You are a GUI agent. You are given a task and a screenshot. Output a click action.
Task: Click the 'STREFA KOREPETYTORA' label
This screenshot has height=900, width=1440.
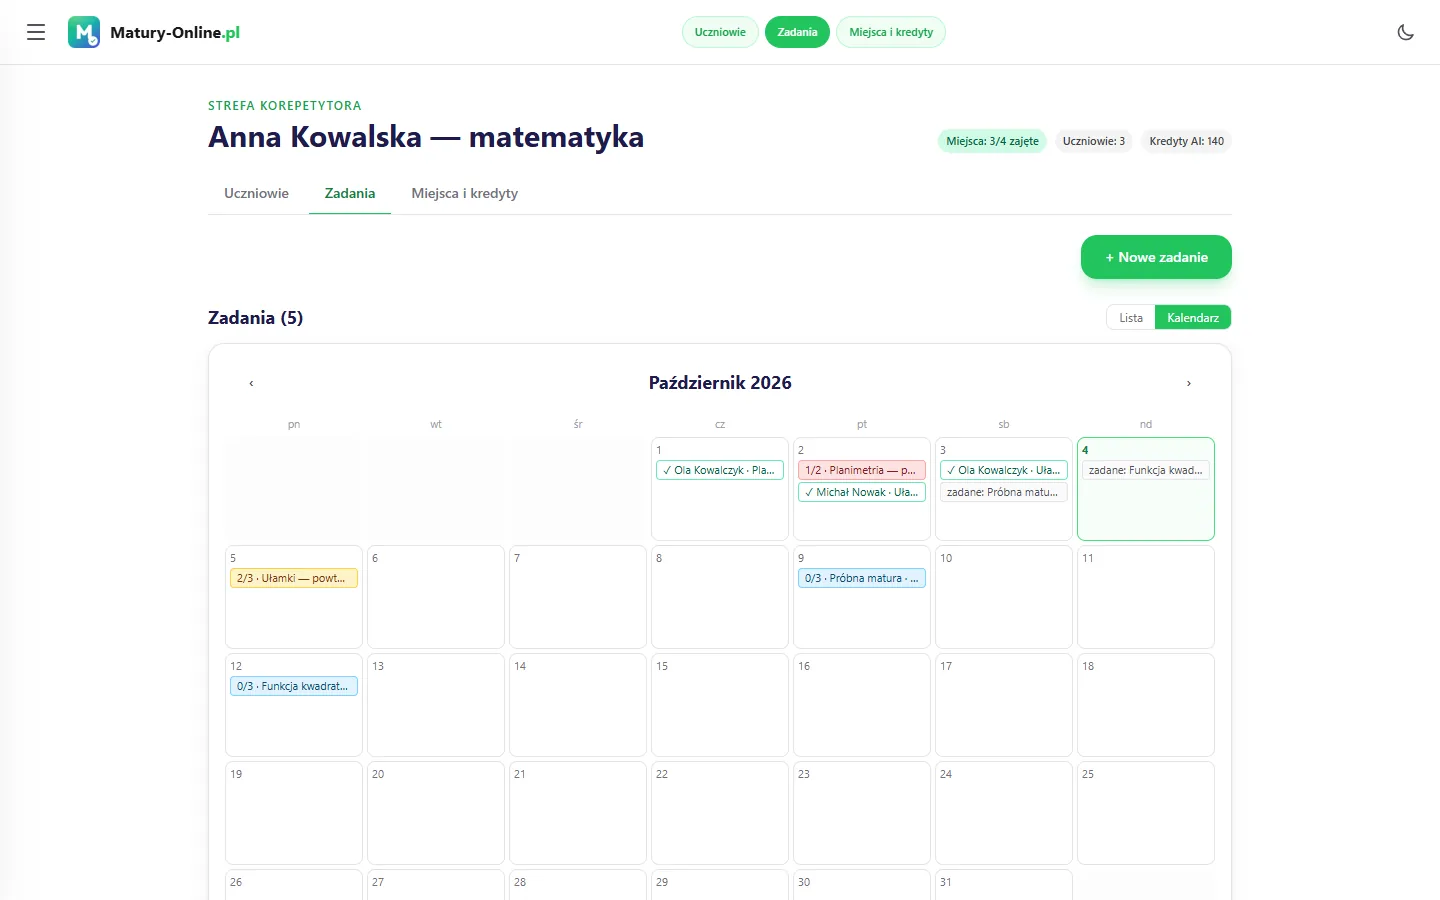coord(285,105)
